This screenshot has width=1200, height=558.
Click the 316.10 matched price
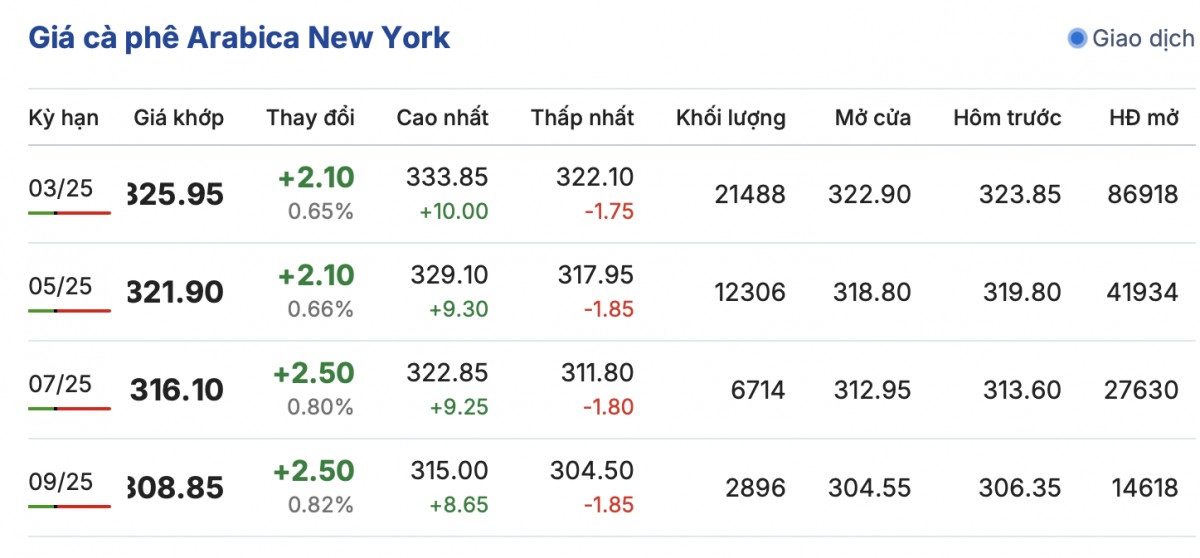[177, 390]
